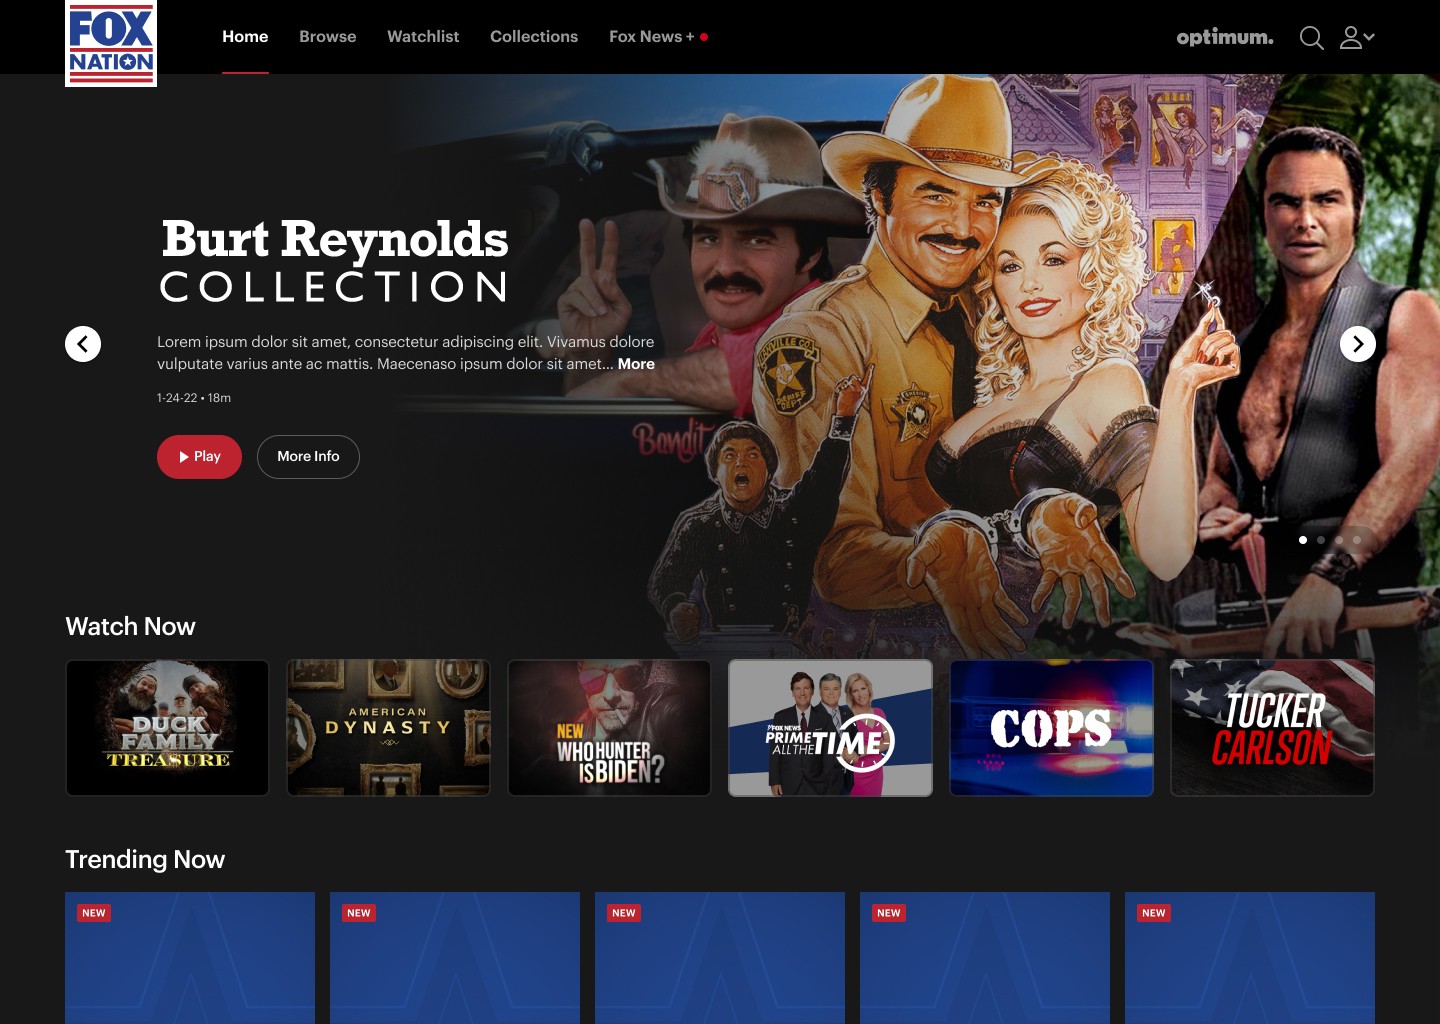This screenshot has height=1024, width=1440.
Task: Advance to the next carousel slide
Action: click(1358, 344)
